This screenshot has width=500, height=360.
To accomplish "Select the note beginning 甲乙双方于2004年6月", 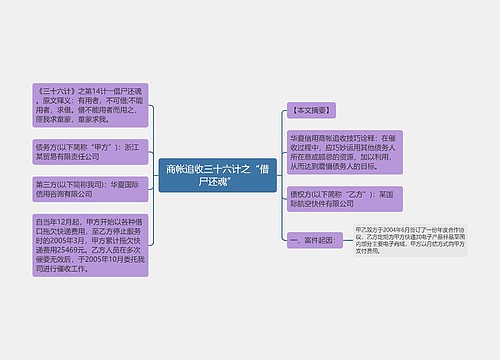I will click(410, 240).
